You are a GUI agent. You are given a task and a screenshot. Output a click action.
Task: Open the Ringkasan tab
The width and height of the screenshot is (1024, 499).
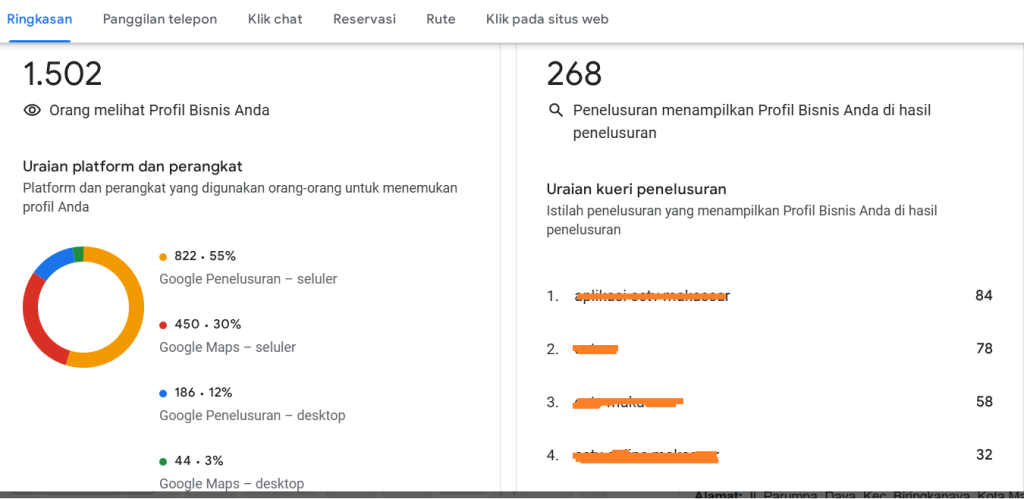coord(39,19)
